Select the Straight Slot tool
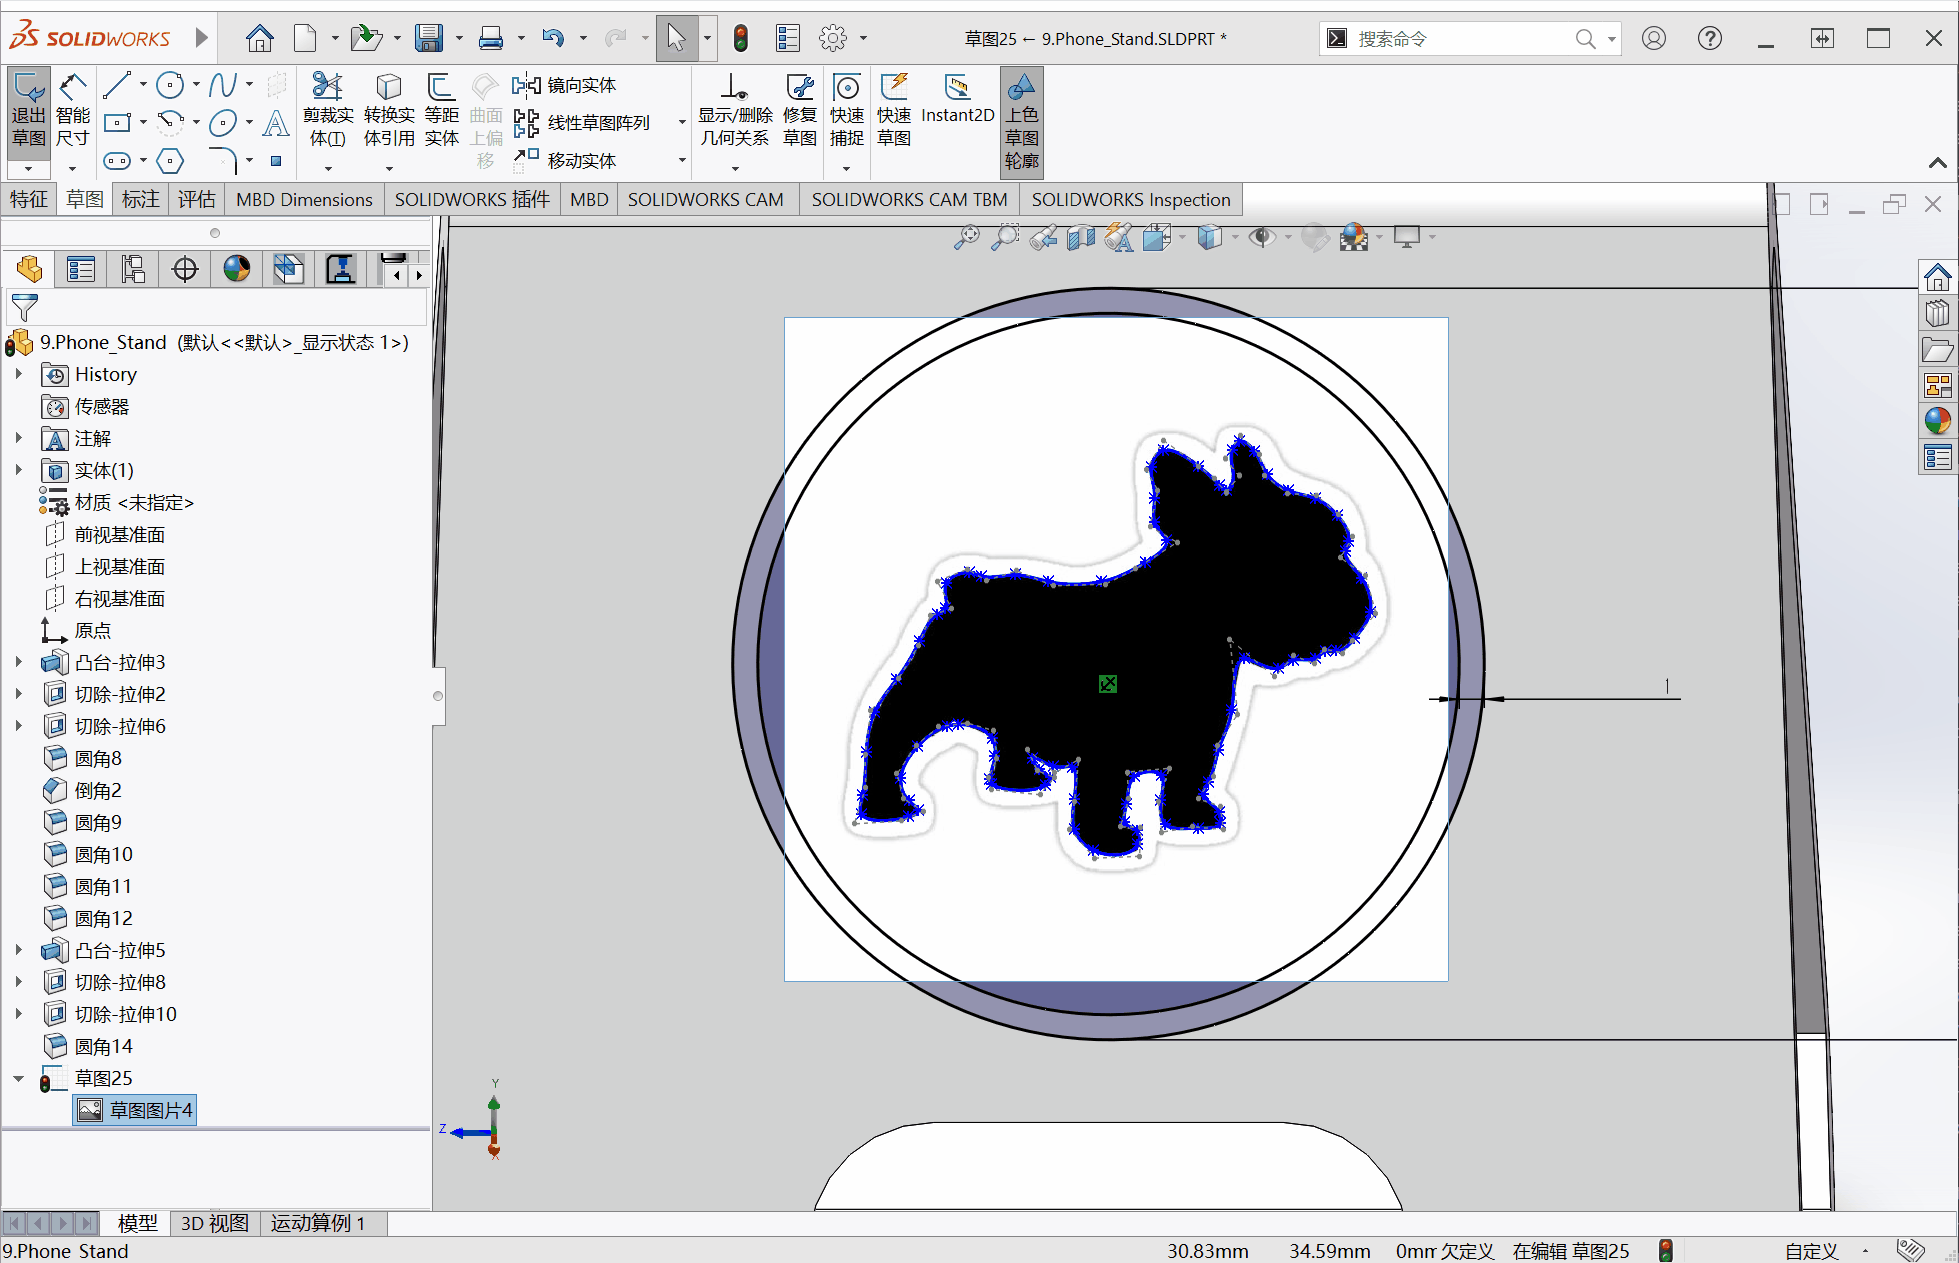Image resolution: width=1959 pixels, height=1263 pixels. click(117, 160)
